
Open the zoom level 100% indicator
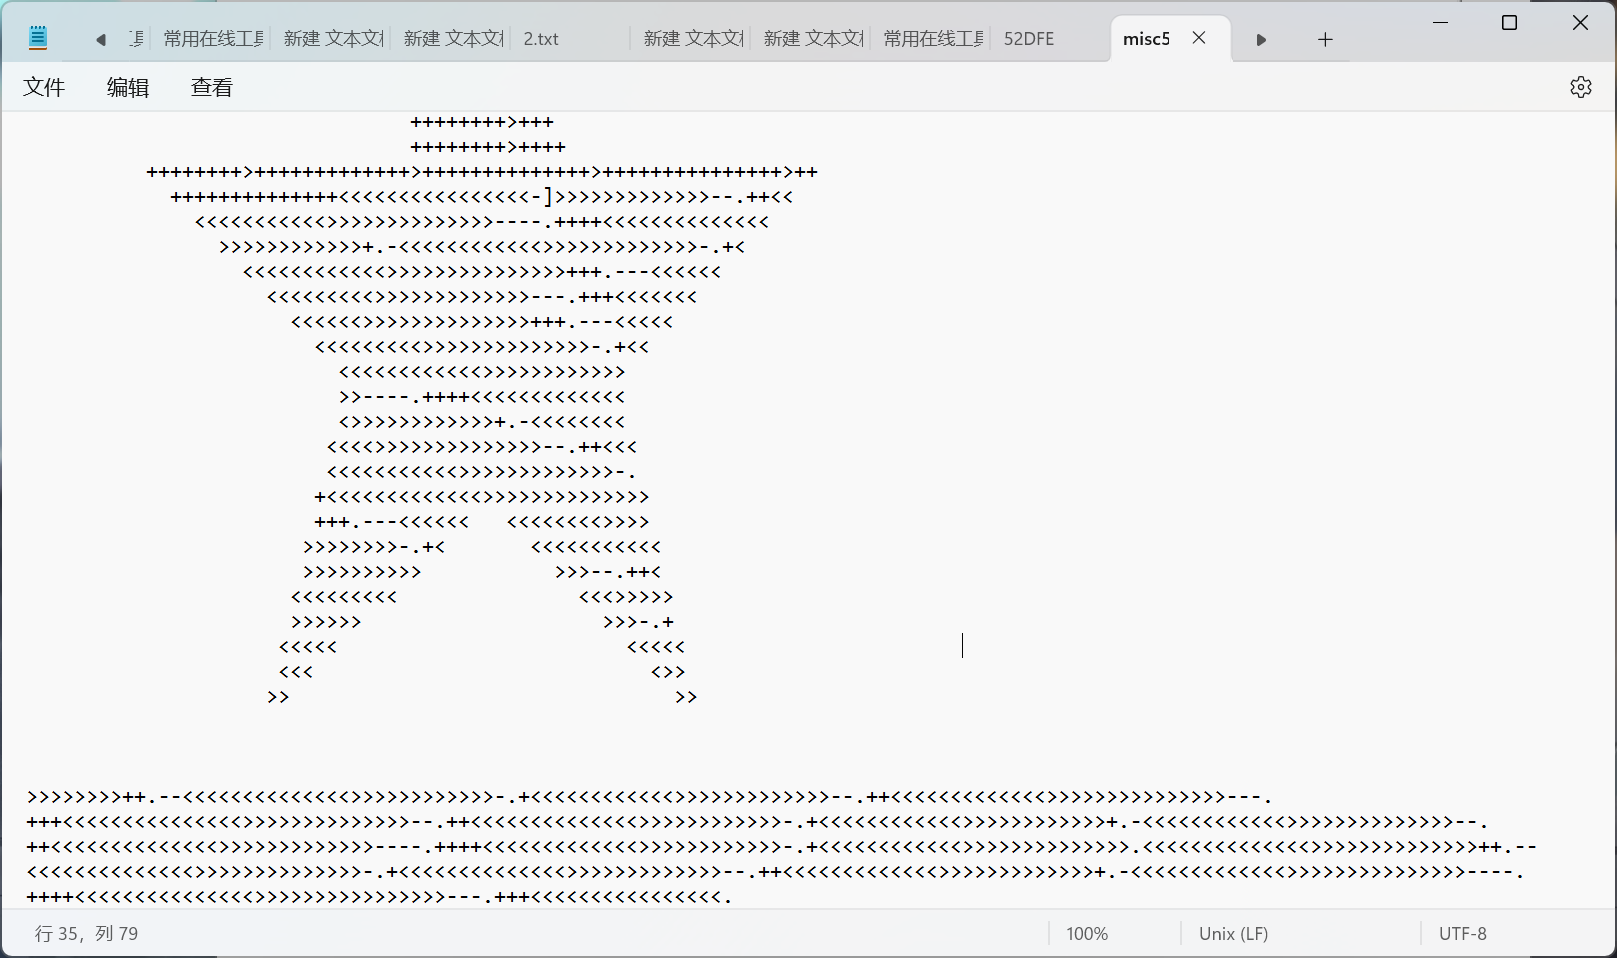click(x=1087, y=934)
